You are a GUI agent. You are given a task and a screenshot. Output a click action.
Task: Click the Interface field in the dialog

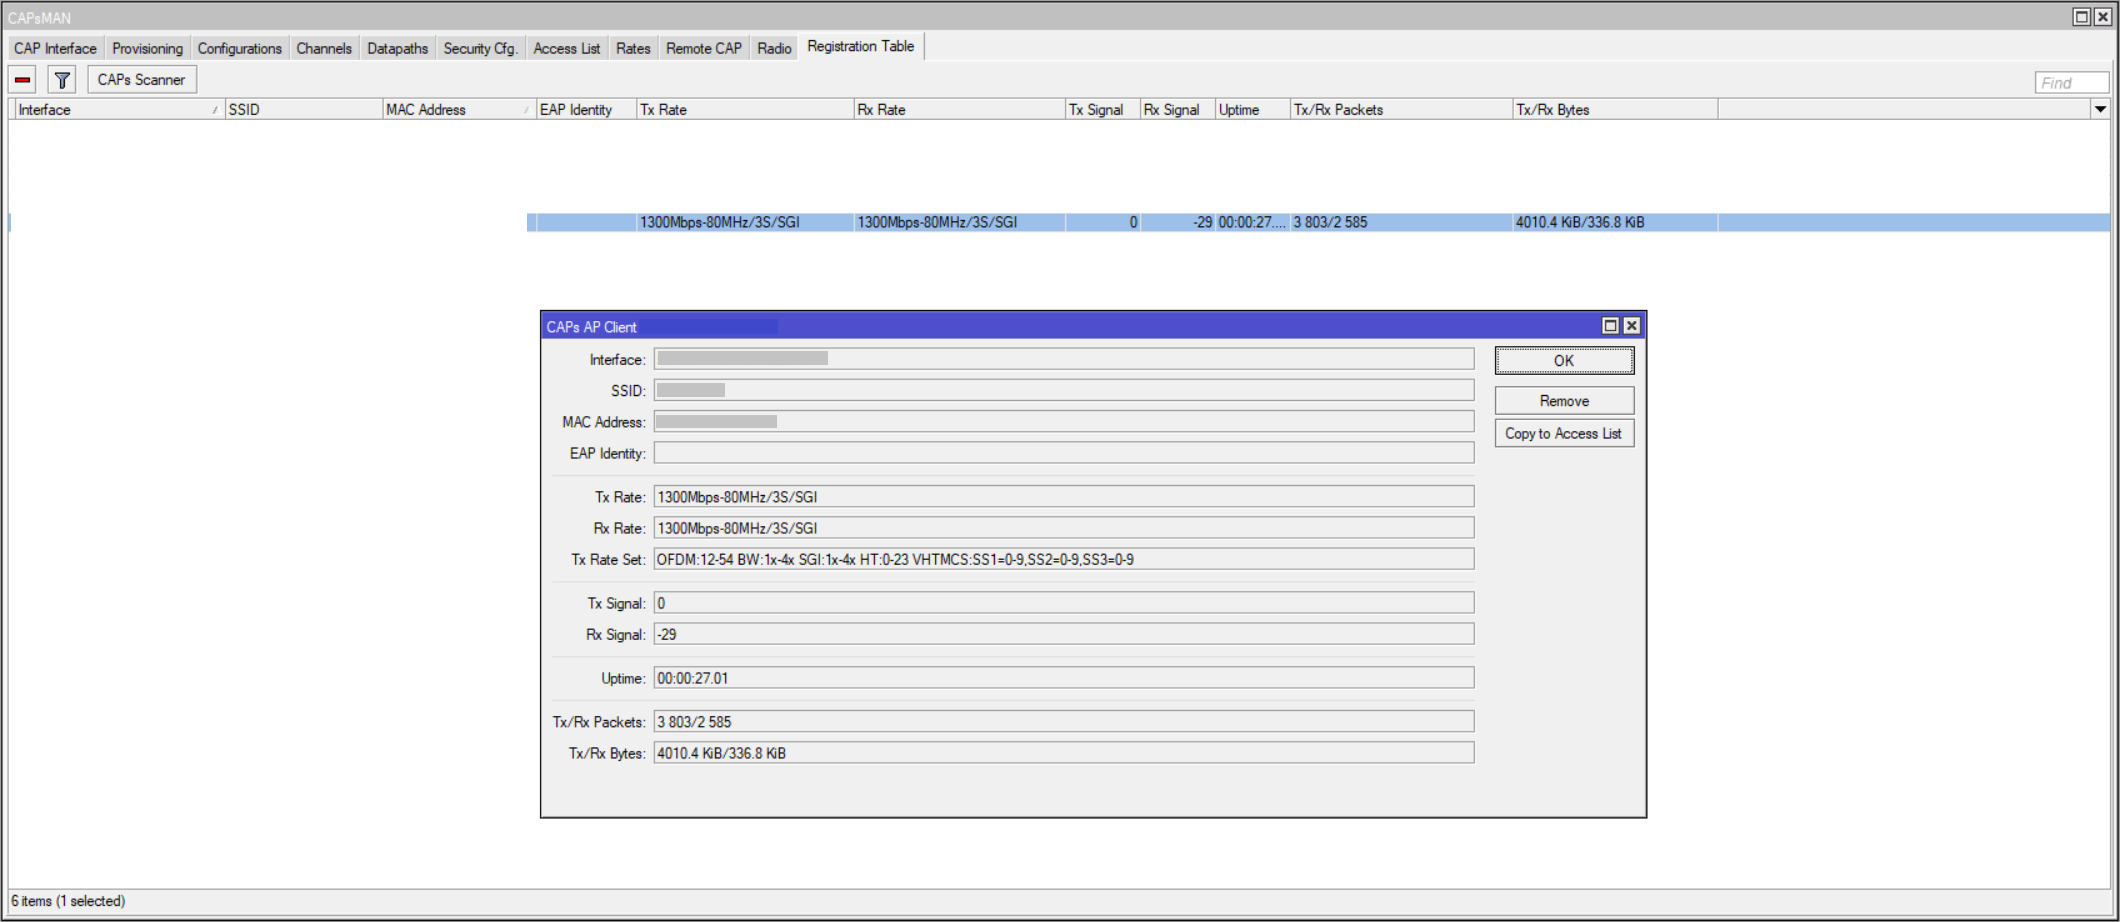(1064, 359)
